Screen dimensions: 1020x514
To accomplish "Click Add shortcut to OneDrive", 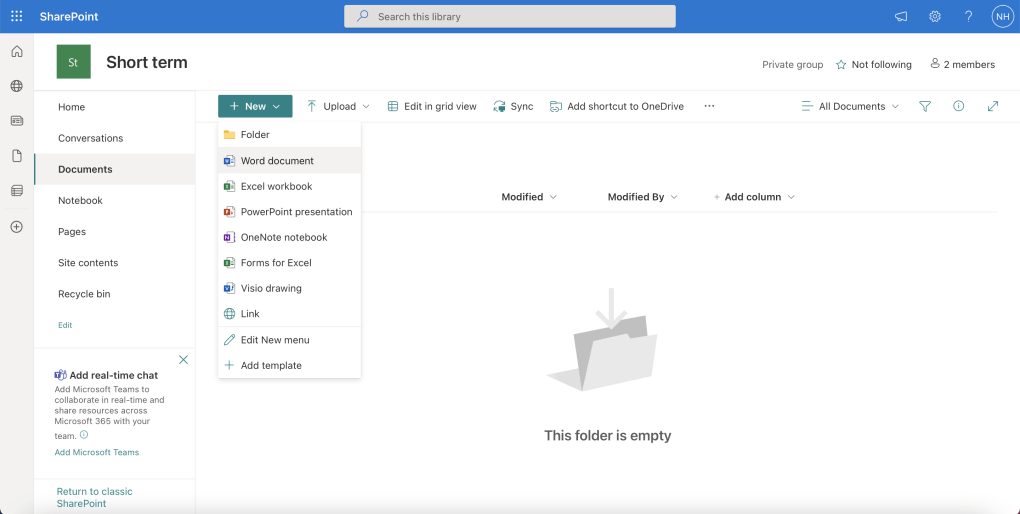I will click(617, 106).
